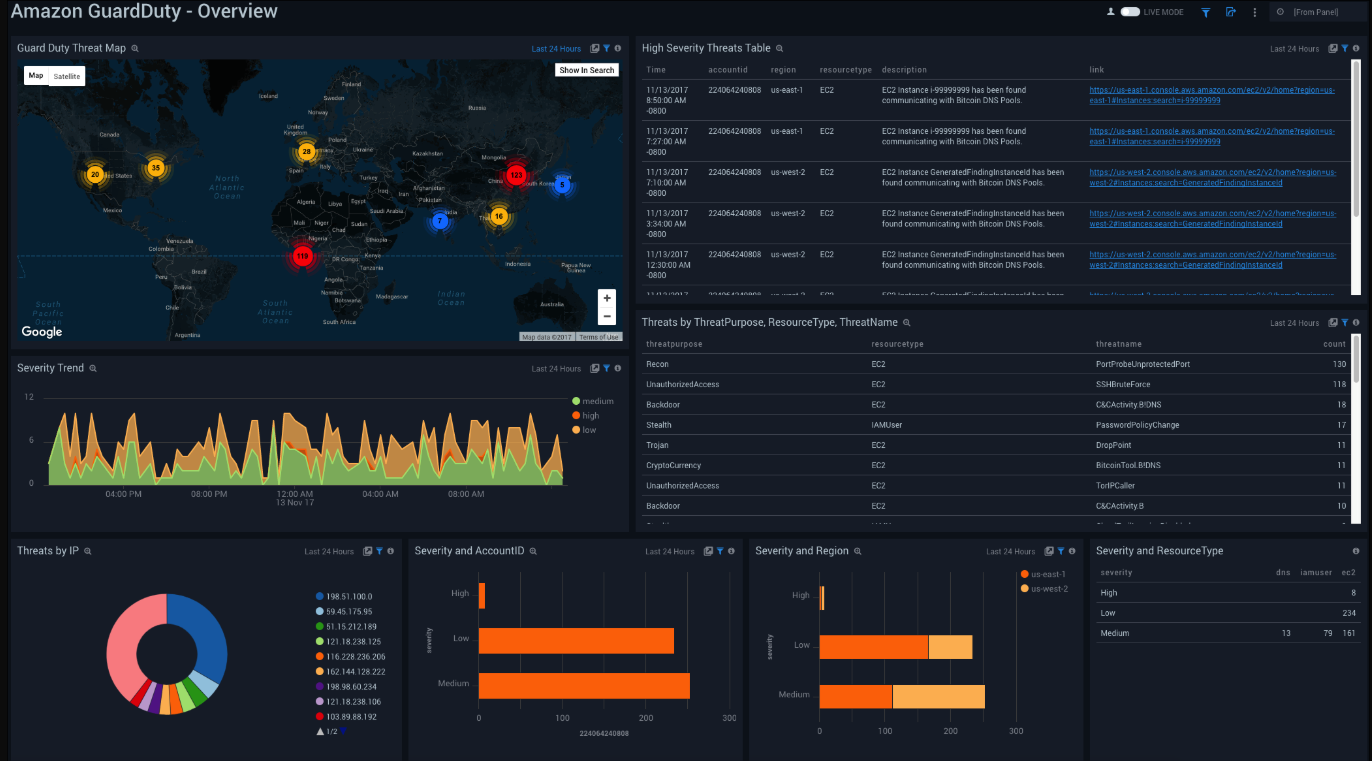The width and height of the screenshot is (1372, 761).
Task: Click the Show In Search button on the map
Action: click(585, 69)
